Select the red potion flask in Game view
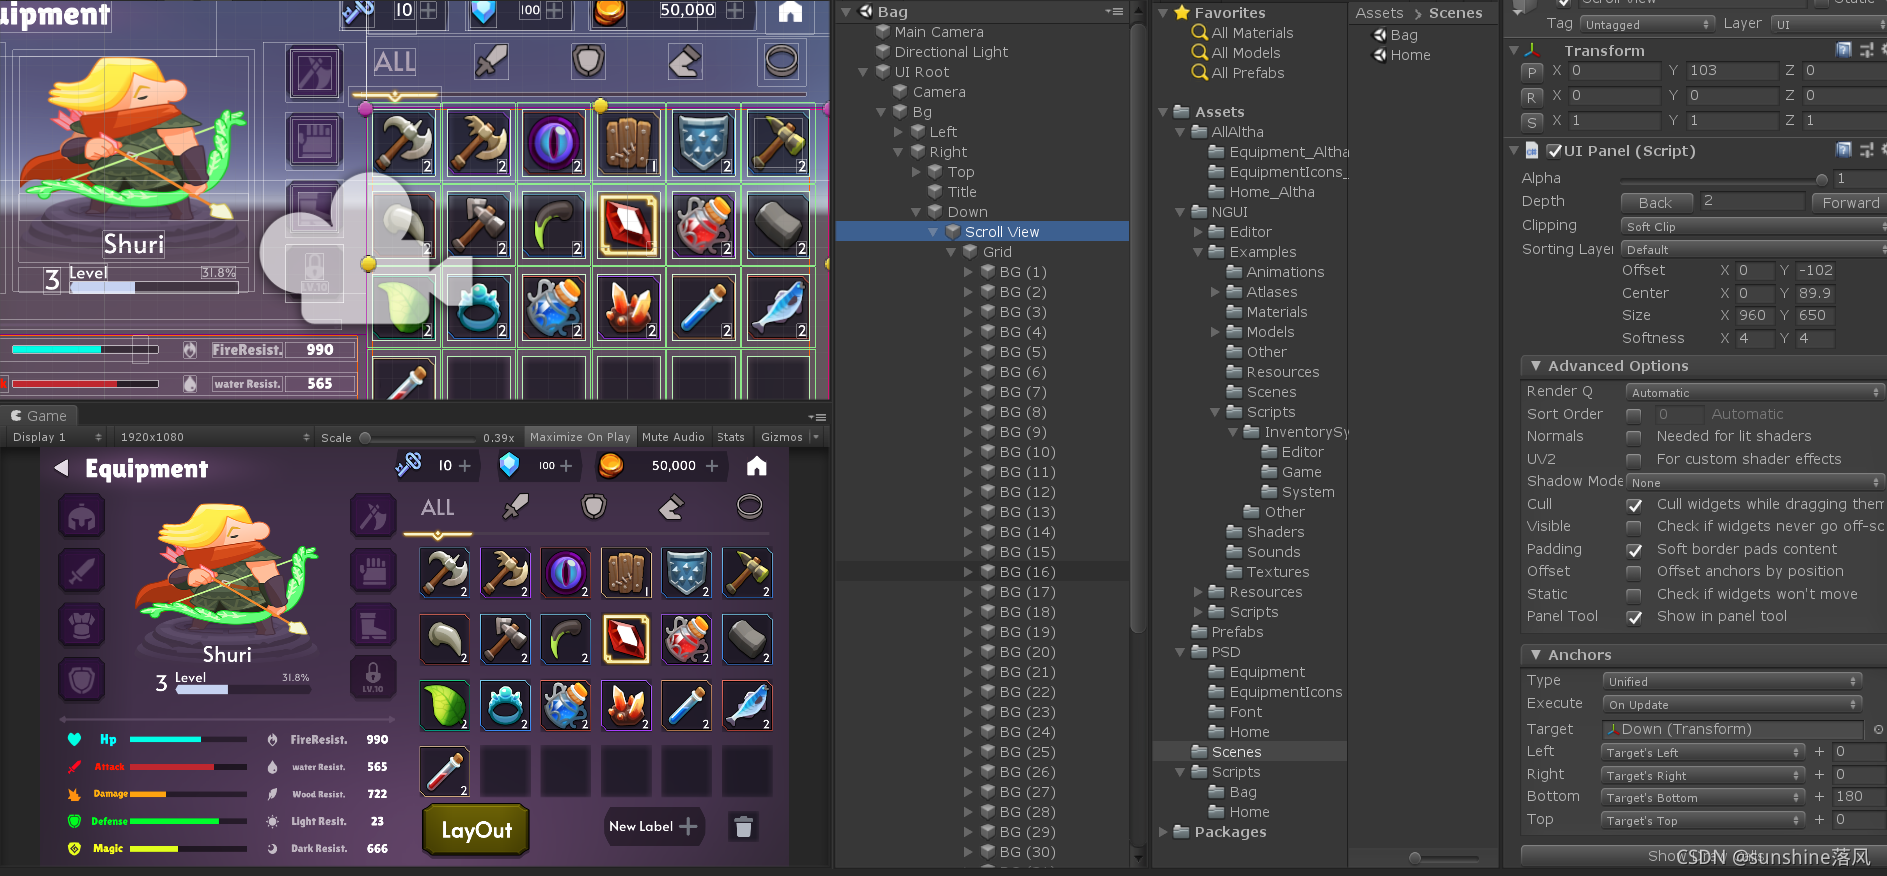 (687, 639)
